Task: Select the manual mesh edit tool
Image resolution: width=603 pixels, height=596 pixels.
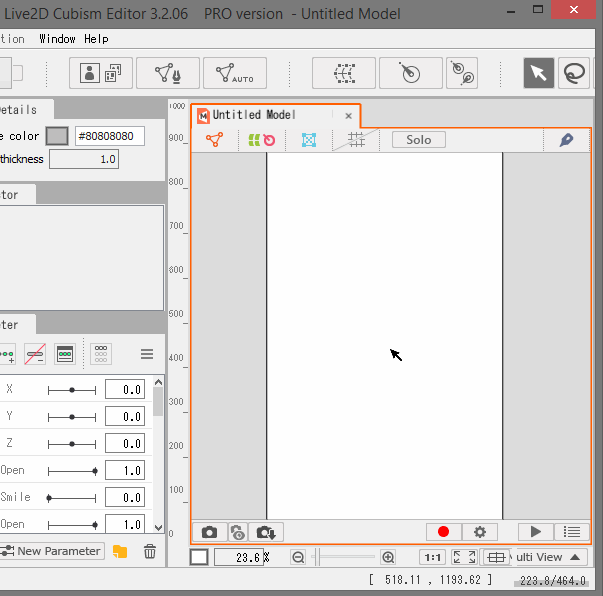Action: click(x=168, y=73)
